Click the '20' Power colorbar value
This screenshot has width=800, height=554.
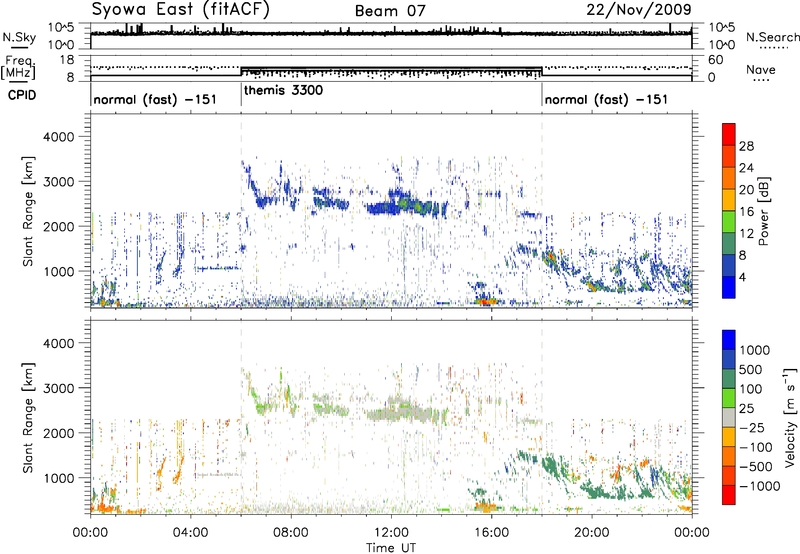point(746,190)
